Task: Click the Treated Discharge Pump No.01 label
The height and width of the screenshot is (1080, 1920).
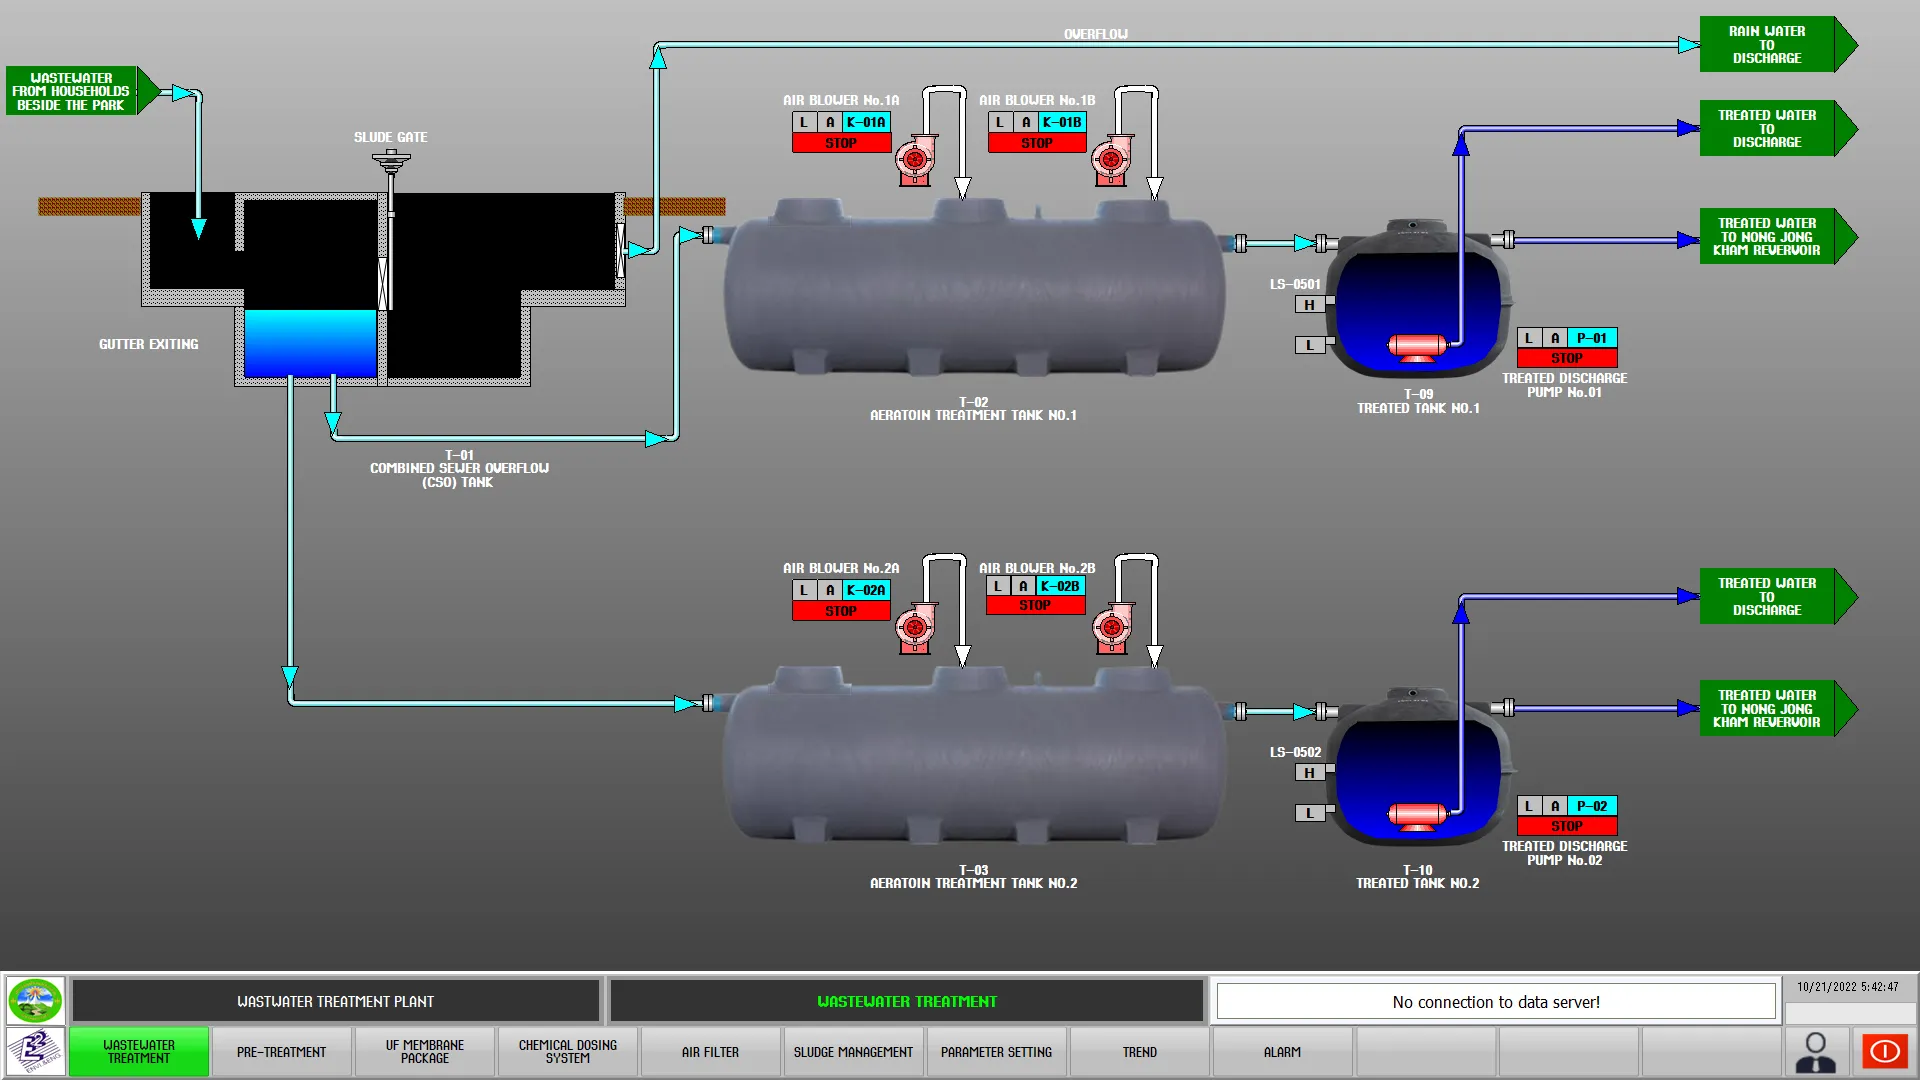Action: (x=1565, y=385)
